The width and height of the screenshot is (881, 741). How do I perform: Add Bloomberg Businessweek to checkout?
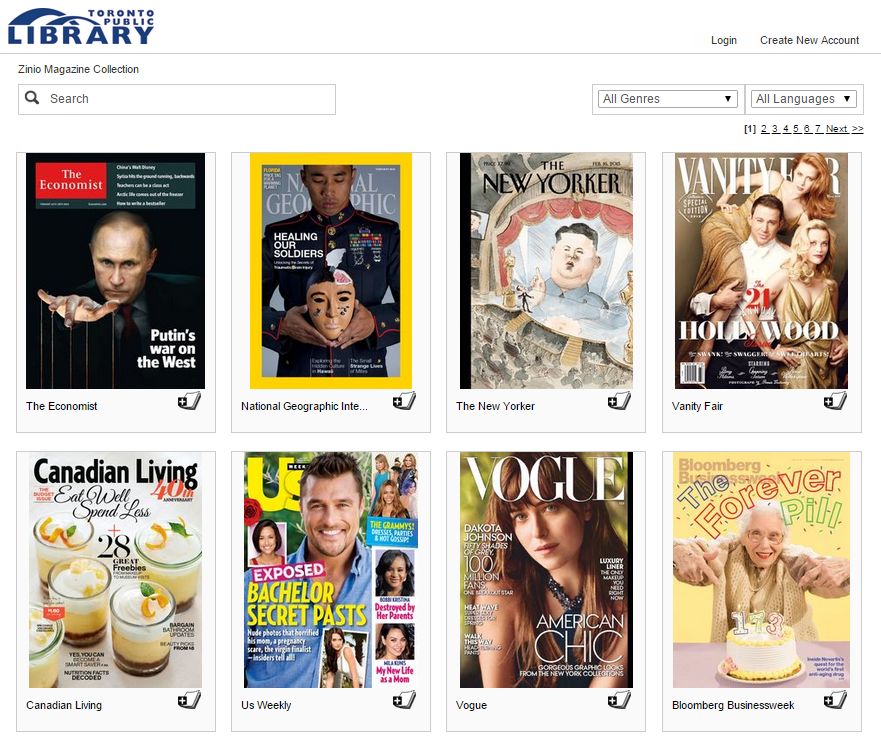click(x=835, y=699)
